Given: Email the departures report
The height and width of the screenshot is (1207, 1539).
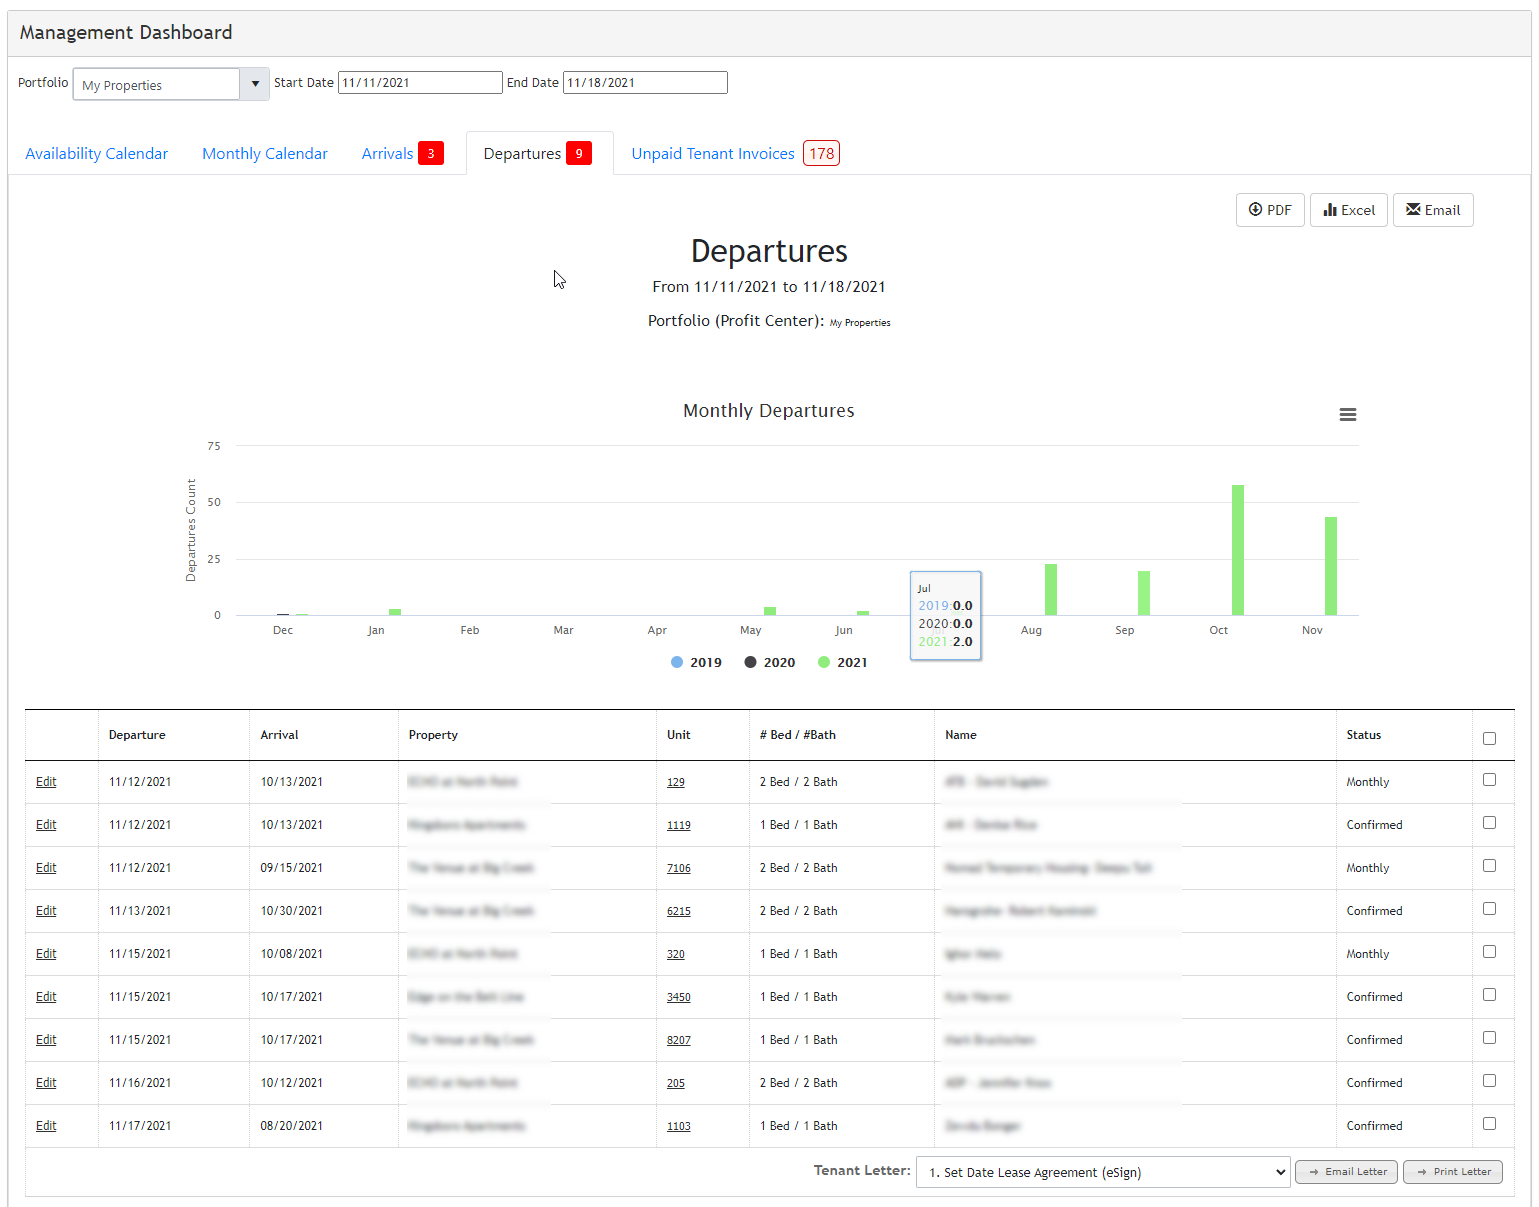Looking at the screenshot, I should click(x=1433, y=210).
